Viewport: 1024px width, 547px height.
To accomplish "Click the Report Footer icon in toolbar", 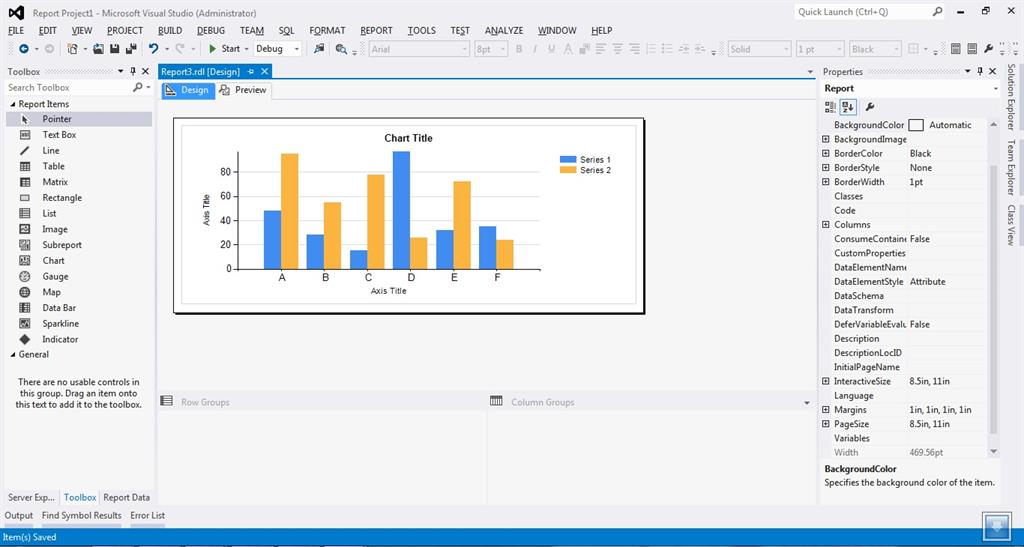I will (972, 49).
